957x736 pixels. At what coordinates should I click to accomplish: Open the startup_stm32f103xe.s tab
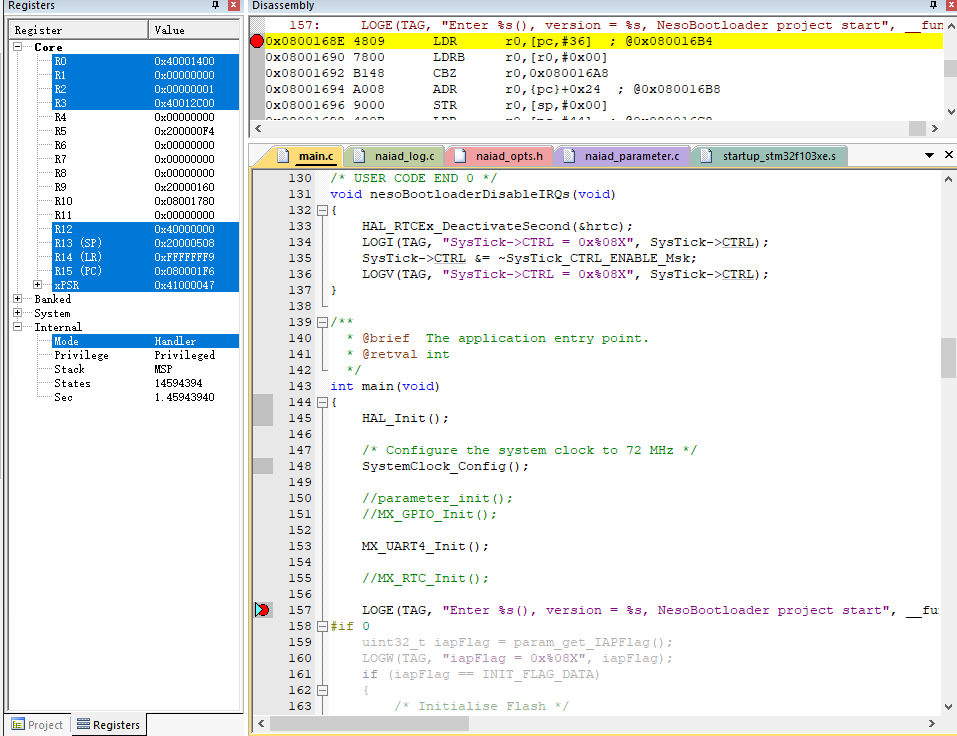click(783, 156)
